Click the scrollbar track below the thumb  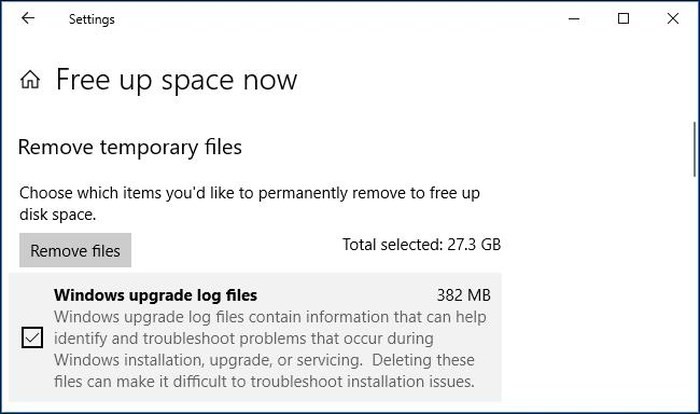coord(694,300)
